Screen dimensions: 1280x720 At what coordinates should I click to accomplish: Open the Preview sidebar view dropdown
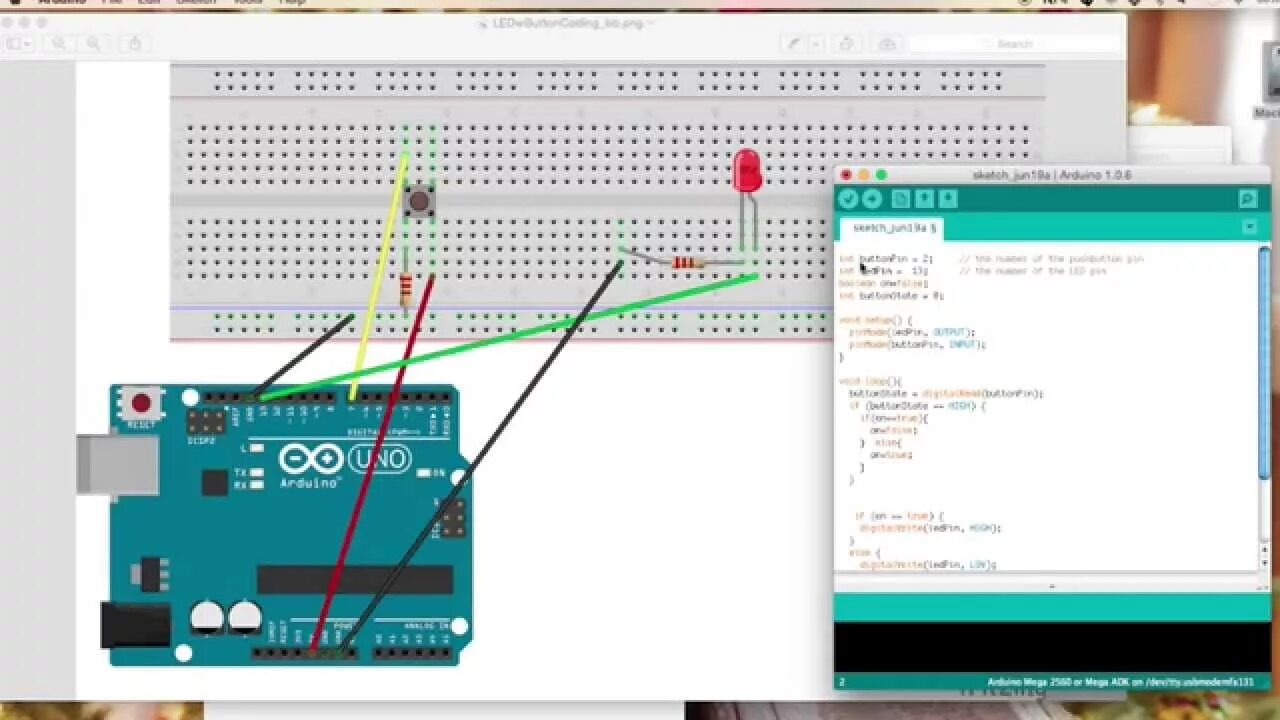(19, 44)
